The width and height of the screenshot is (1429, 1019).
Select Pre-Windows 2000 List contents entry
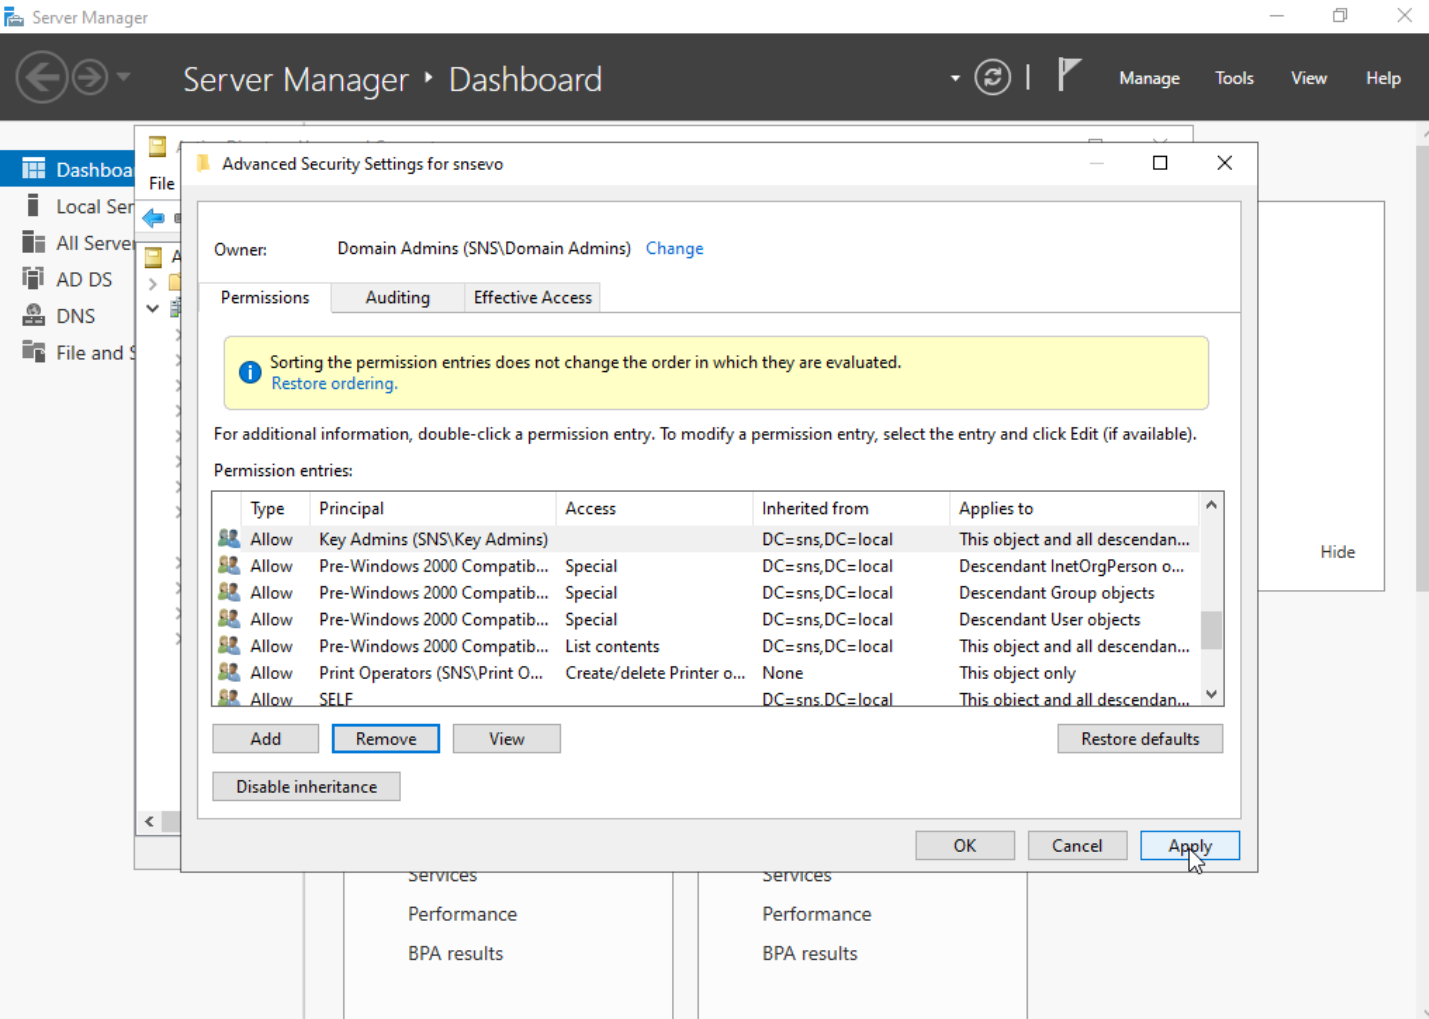click(705, 646)
